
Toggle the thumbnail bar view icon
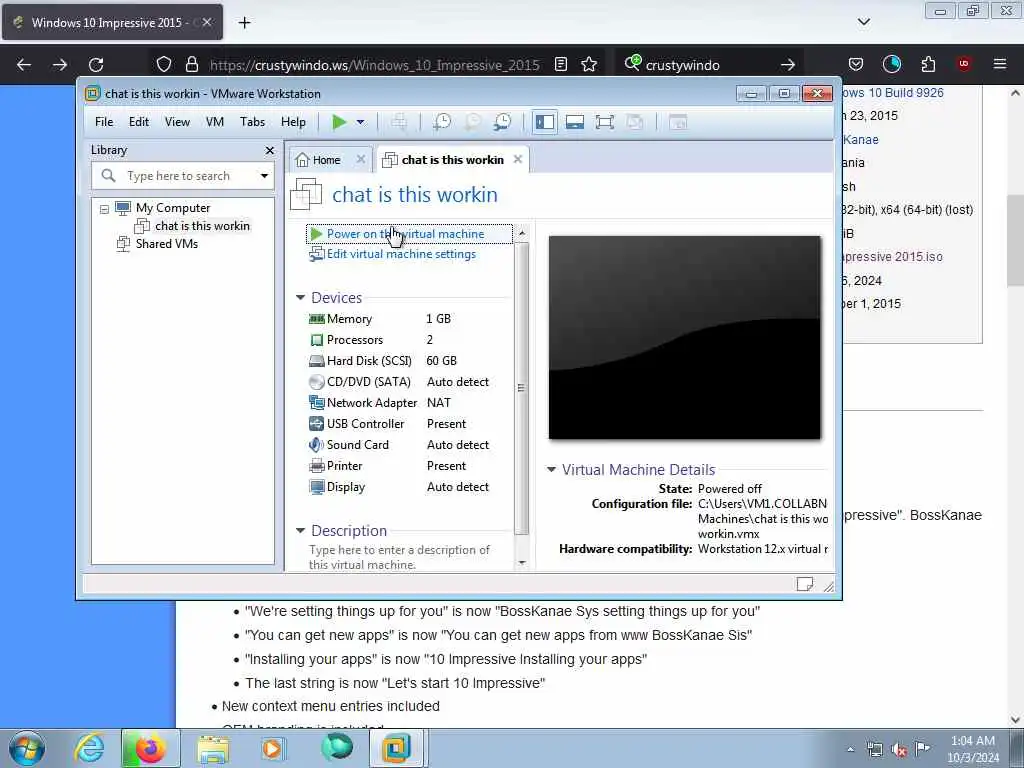575,122
